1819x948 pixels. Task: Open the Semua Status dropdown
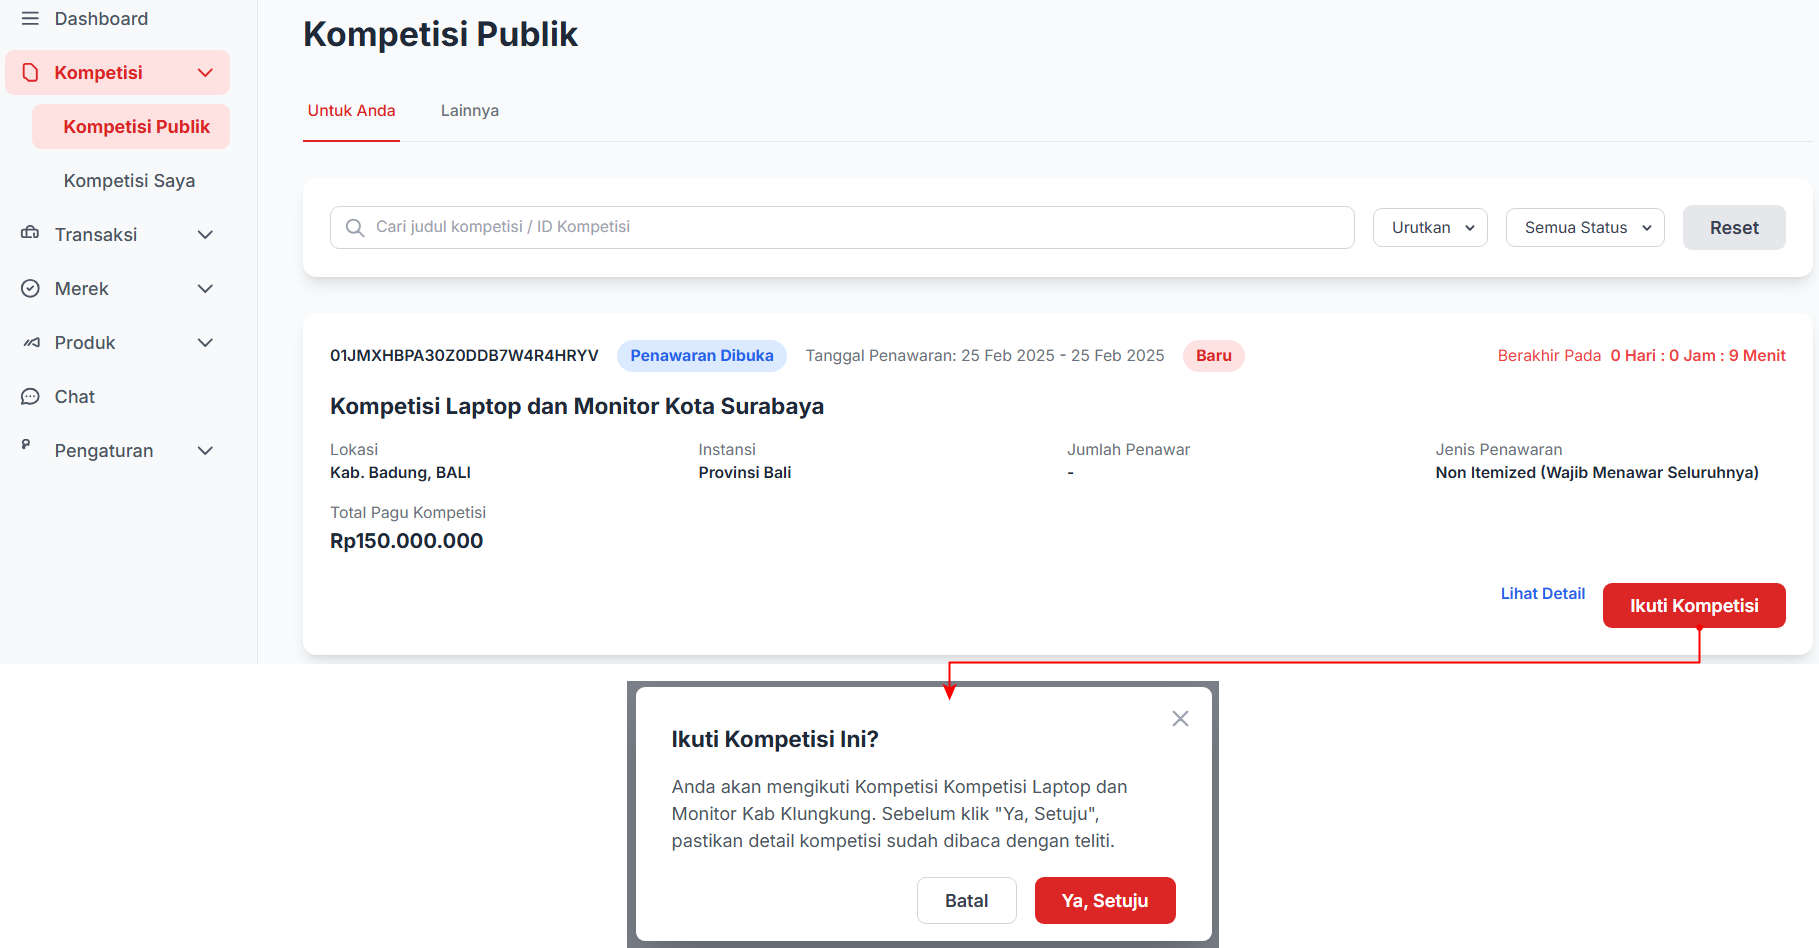(1585, 228)
